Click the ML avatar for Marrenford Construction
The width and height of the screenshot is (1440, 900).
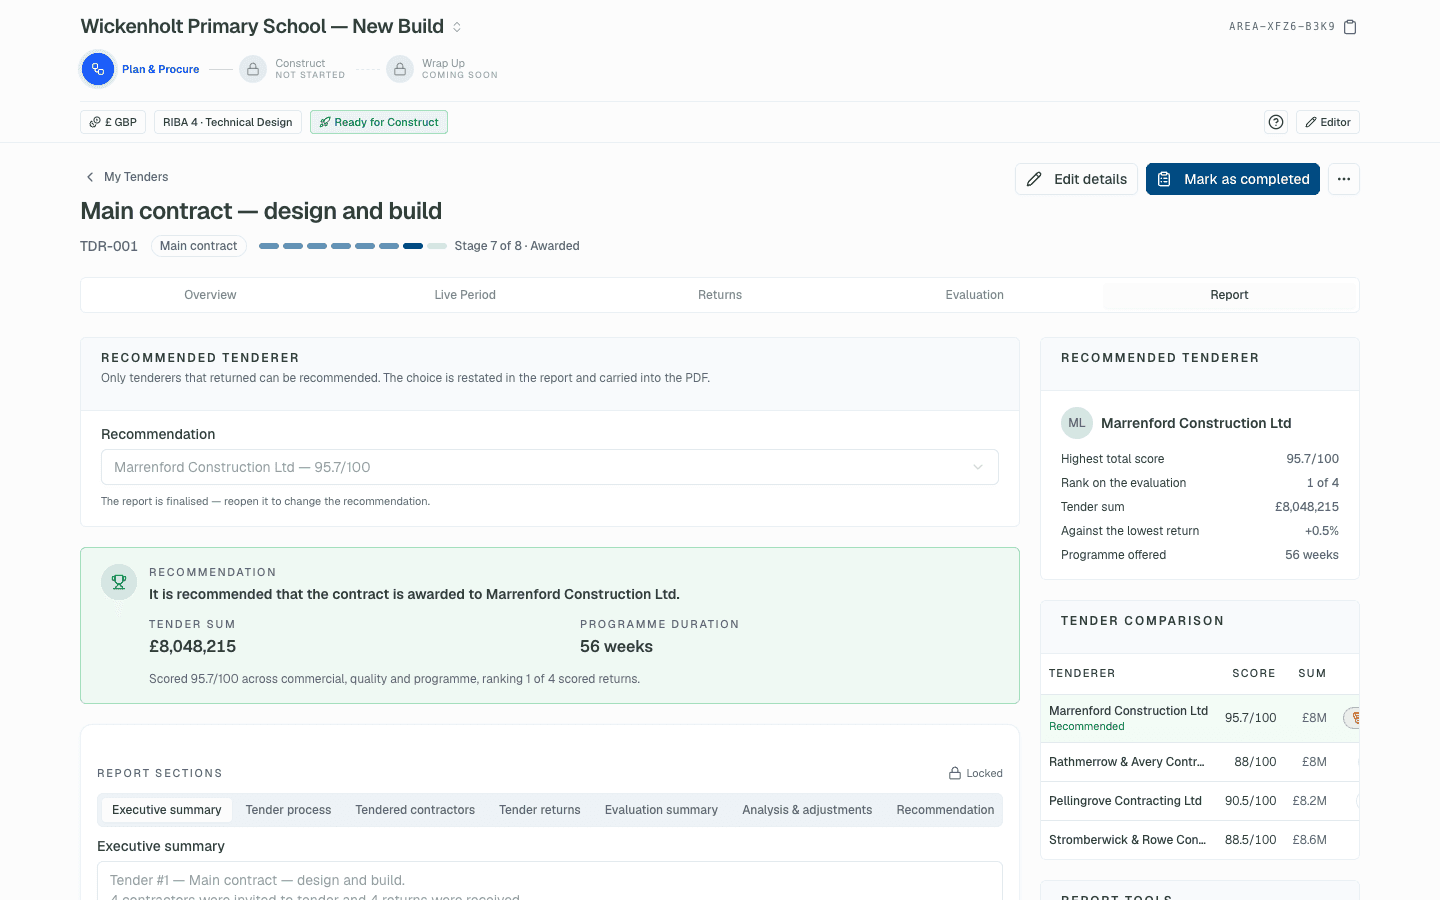(1077, 423)
